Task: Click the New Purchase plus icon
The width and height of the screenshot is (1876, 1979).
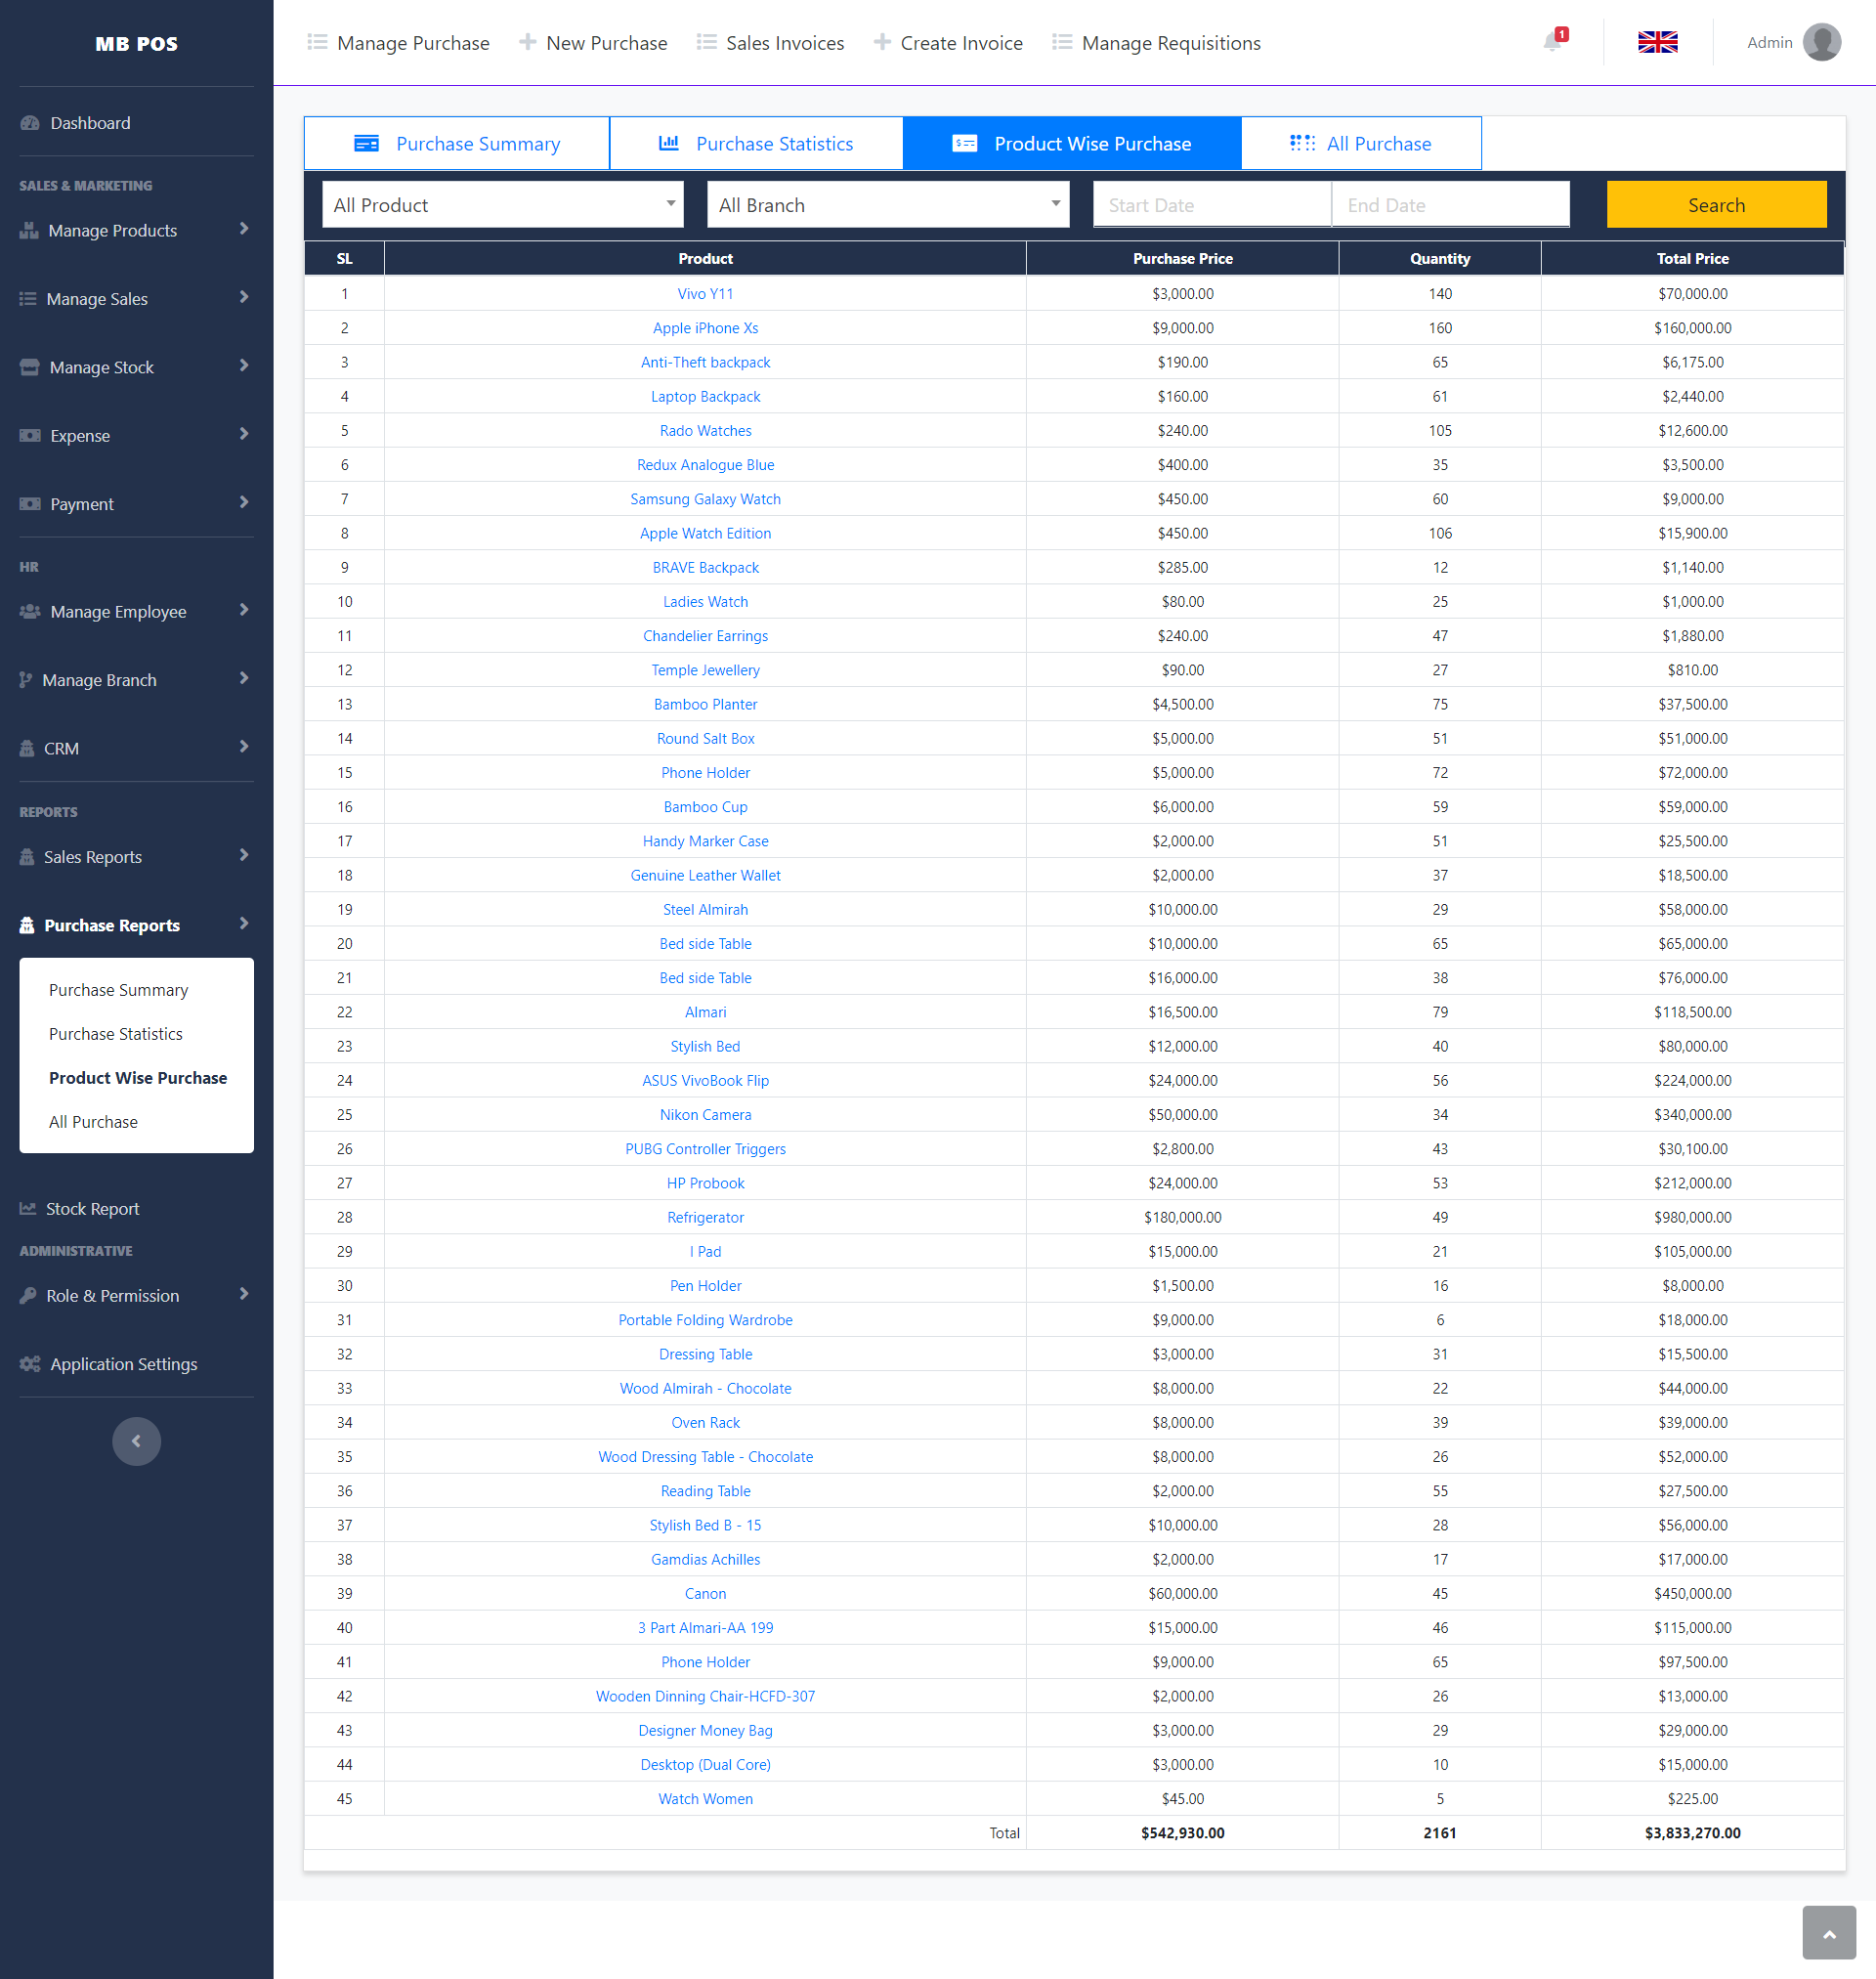Action: pos(527,42)
